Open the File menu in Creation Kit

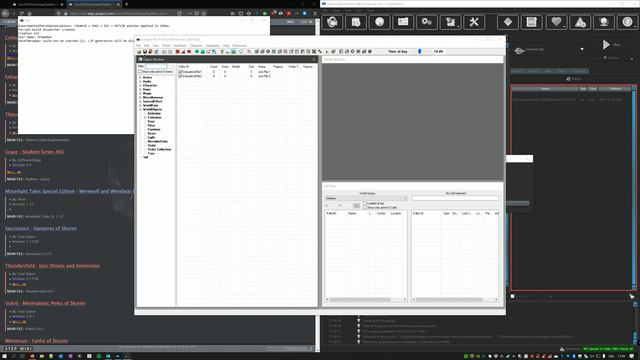coord(139,46)
